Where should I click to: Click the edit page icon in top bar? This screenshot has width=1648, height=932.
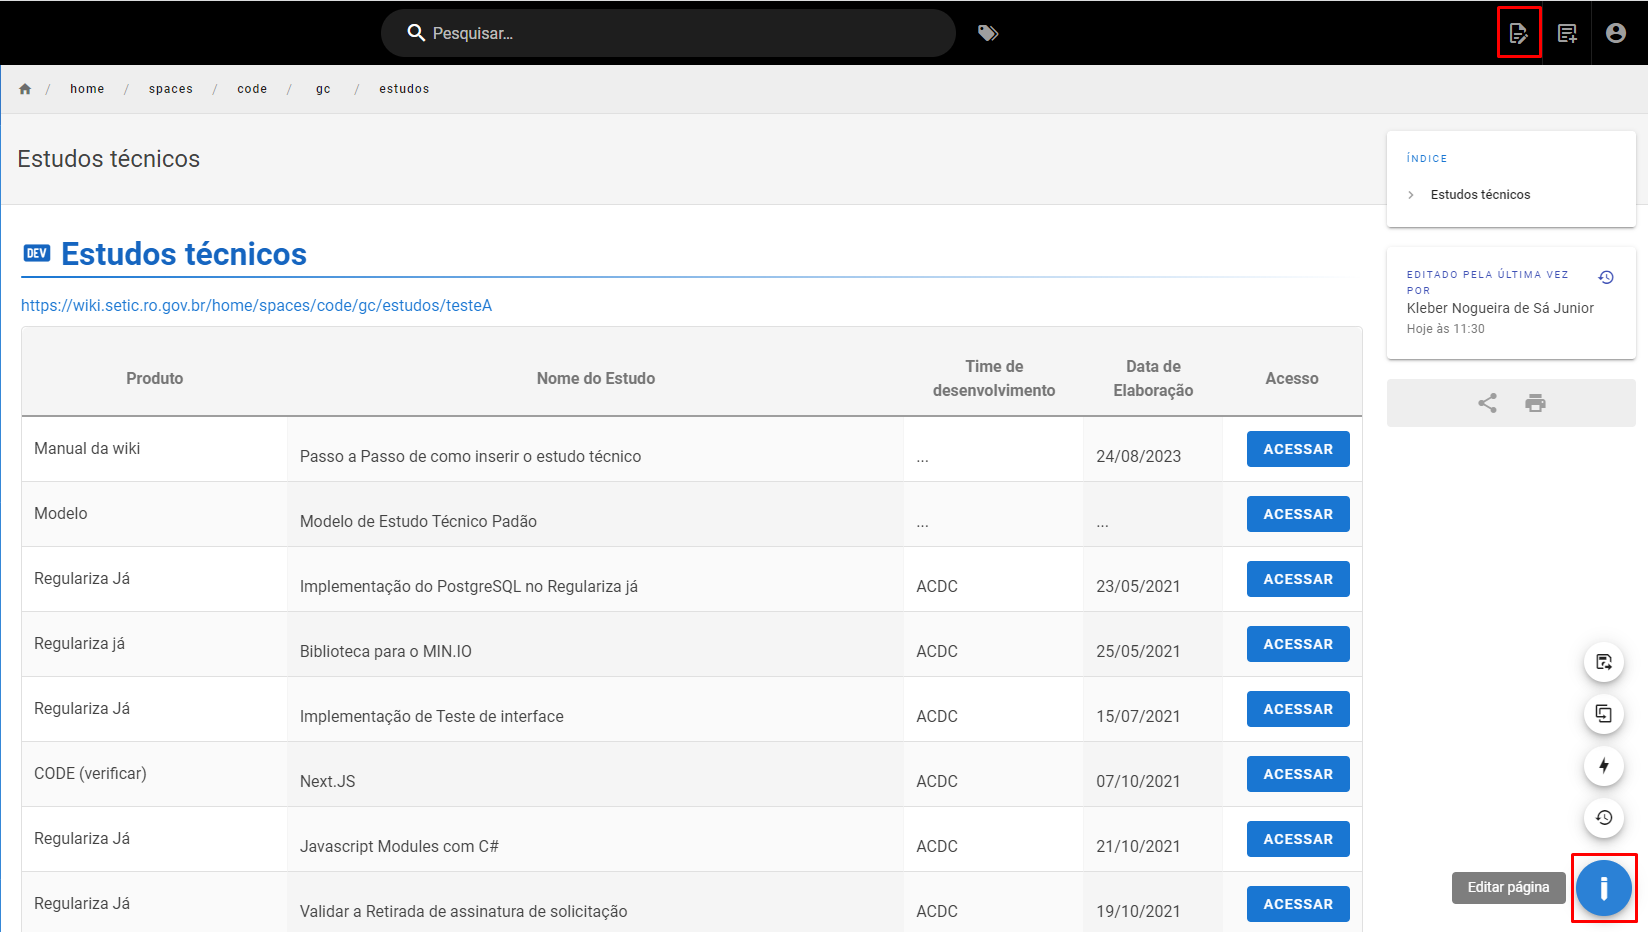1519,33
